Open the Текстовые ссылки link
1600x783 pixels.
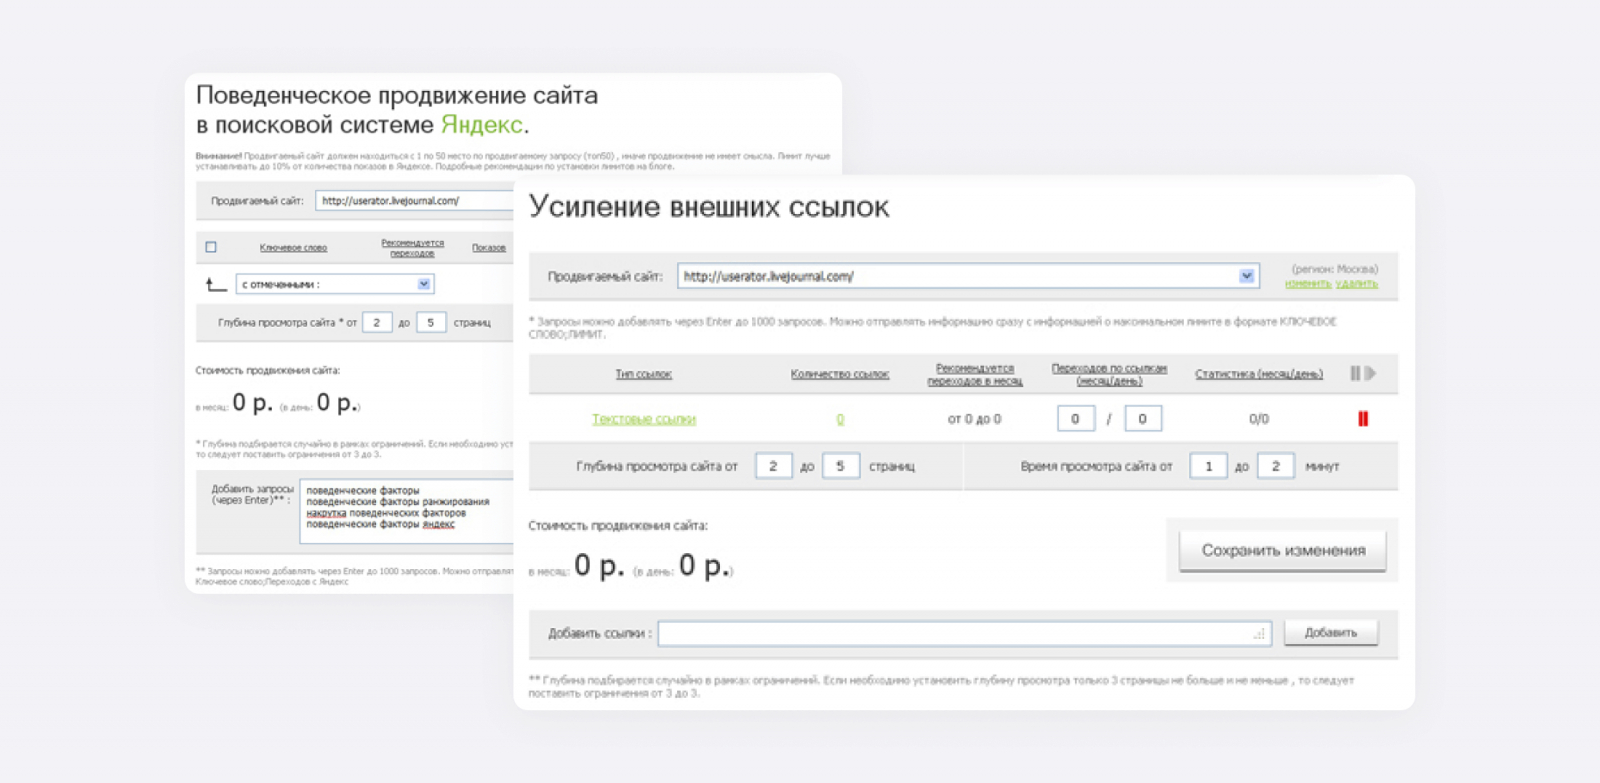click(x=643, y=419)
